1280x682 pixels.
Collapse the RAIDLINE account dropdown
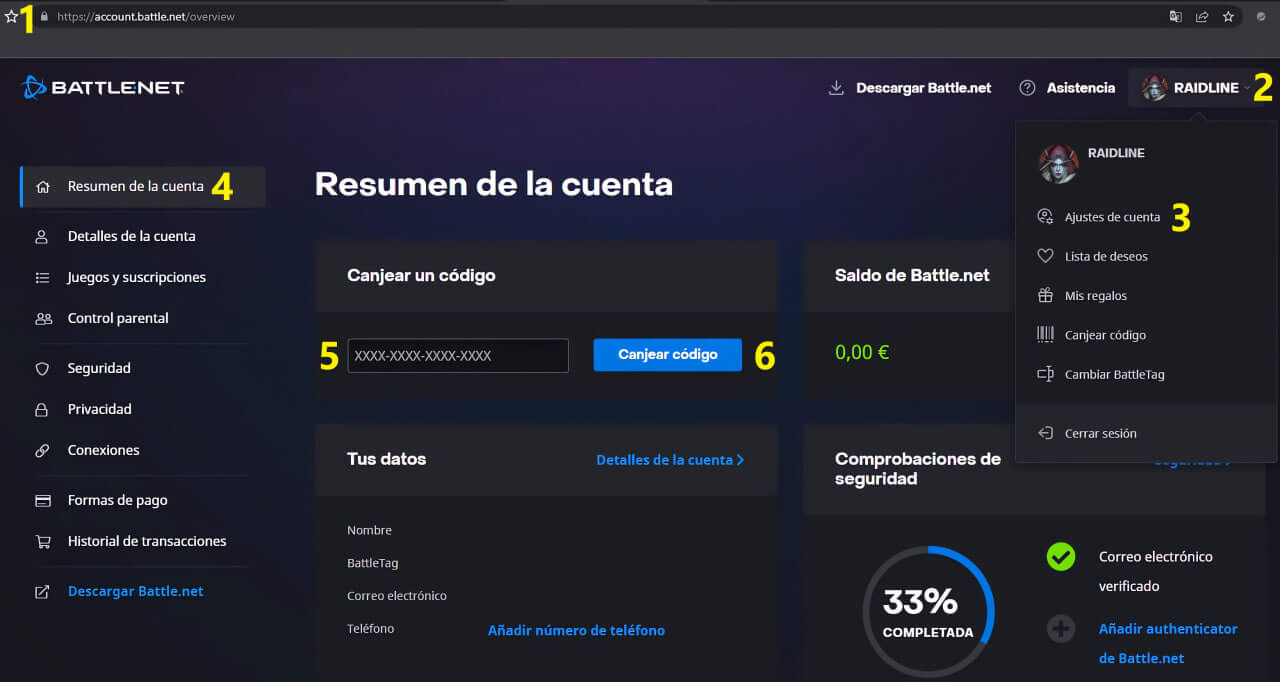click(x=1194, y=88)
